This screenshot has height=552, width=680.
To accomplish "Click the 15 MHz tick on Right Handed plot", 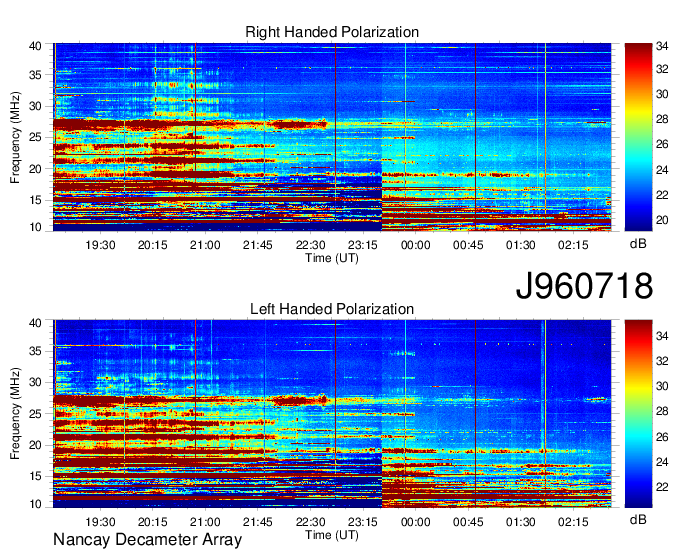I will pos(35,200).
